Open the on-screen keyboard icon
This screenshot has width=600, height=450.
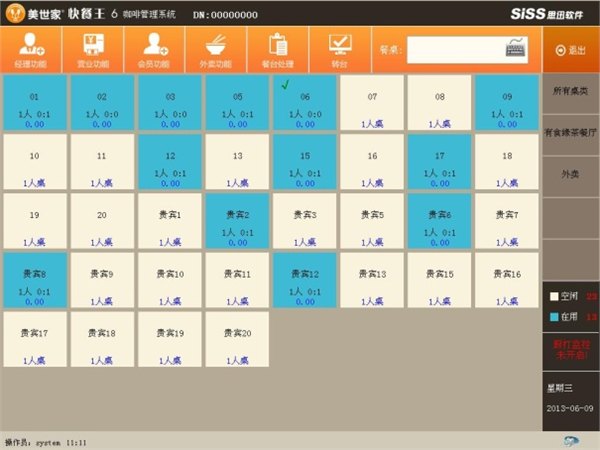click(516, 50)
